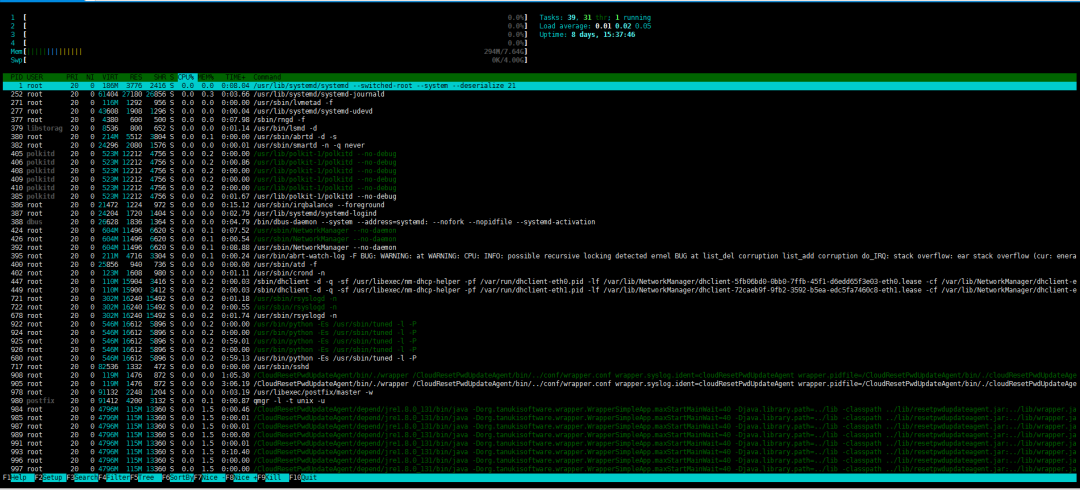This screenshot has width=1080, height=490.
Task: Activate F3 Search in the footer
Action: [x=87, y=479]
